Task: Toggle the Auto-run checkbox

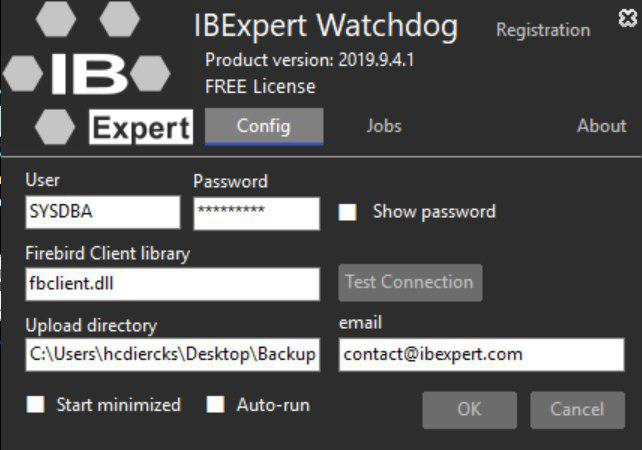Action: [215, 405]
